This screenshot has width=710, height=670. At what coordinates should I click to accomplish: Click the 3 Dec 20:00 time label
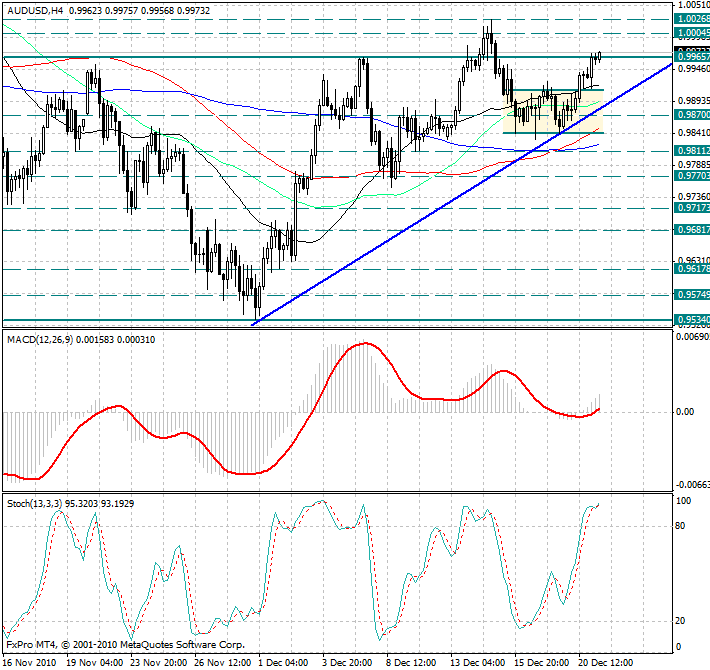pyautogui.click(x=347, y=663)
